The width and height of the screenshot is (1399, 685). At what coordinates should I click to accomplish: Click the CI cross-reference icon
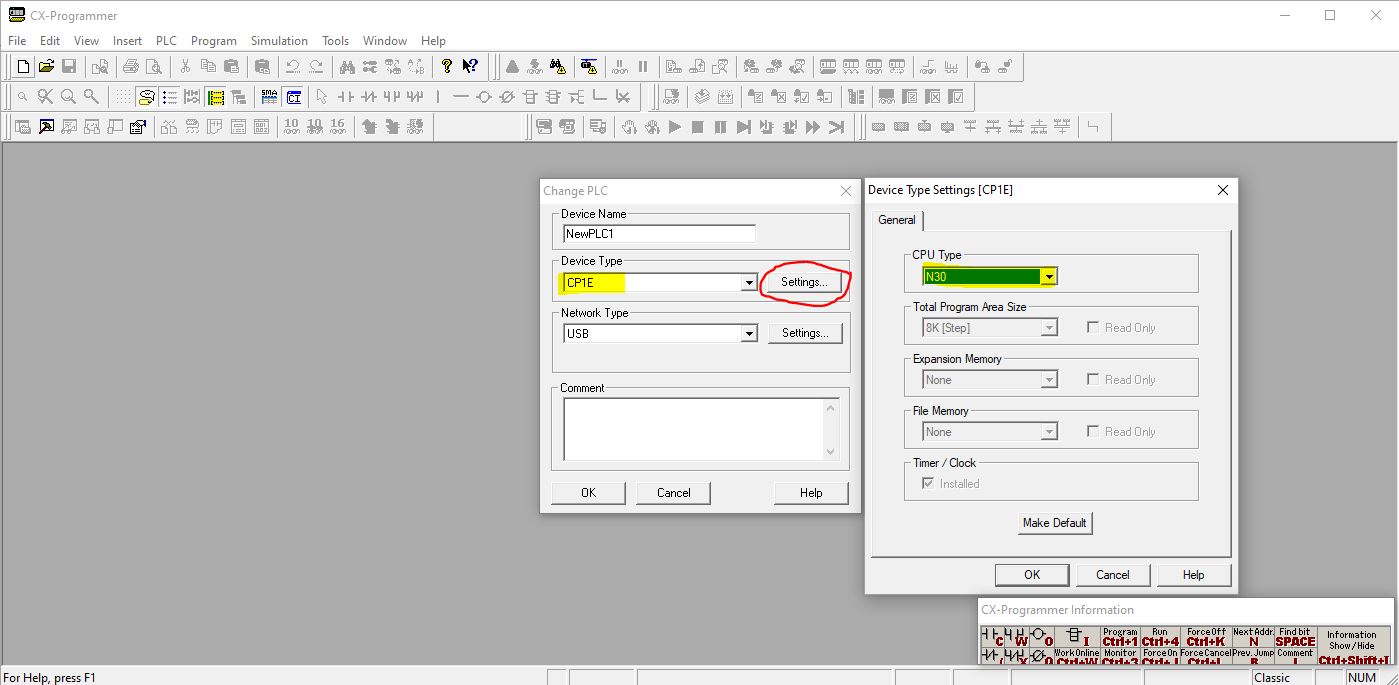click(293, 97)
